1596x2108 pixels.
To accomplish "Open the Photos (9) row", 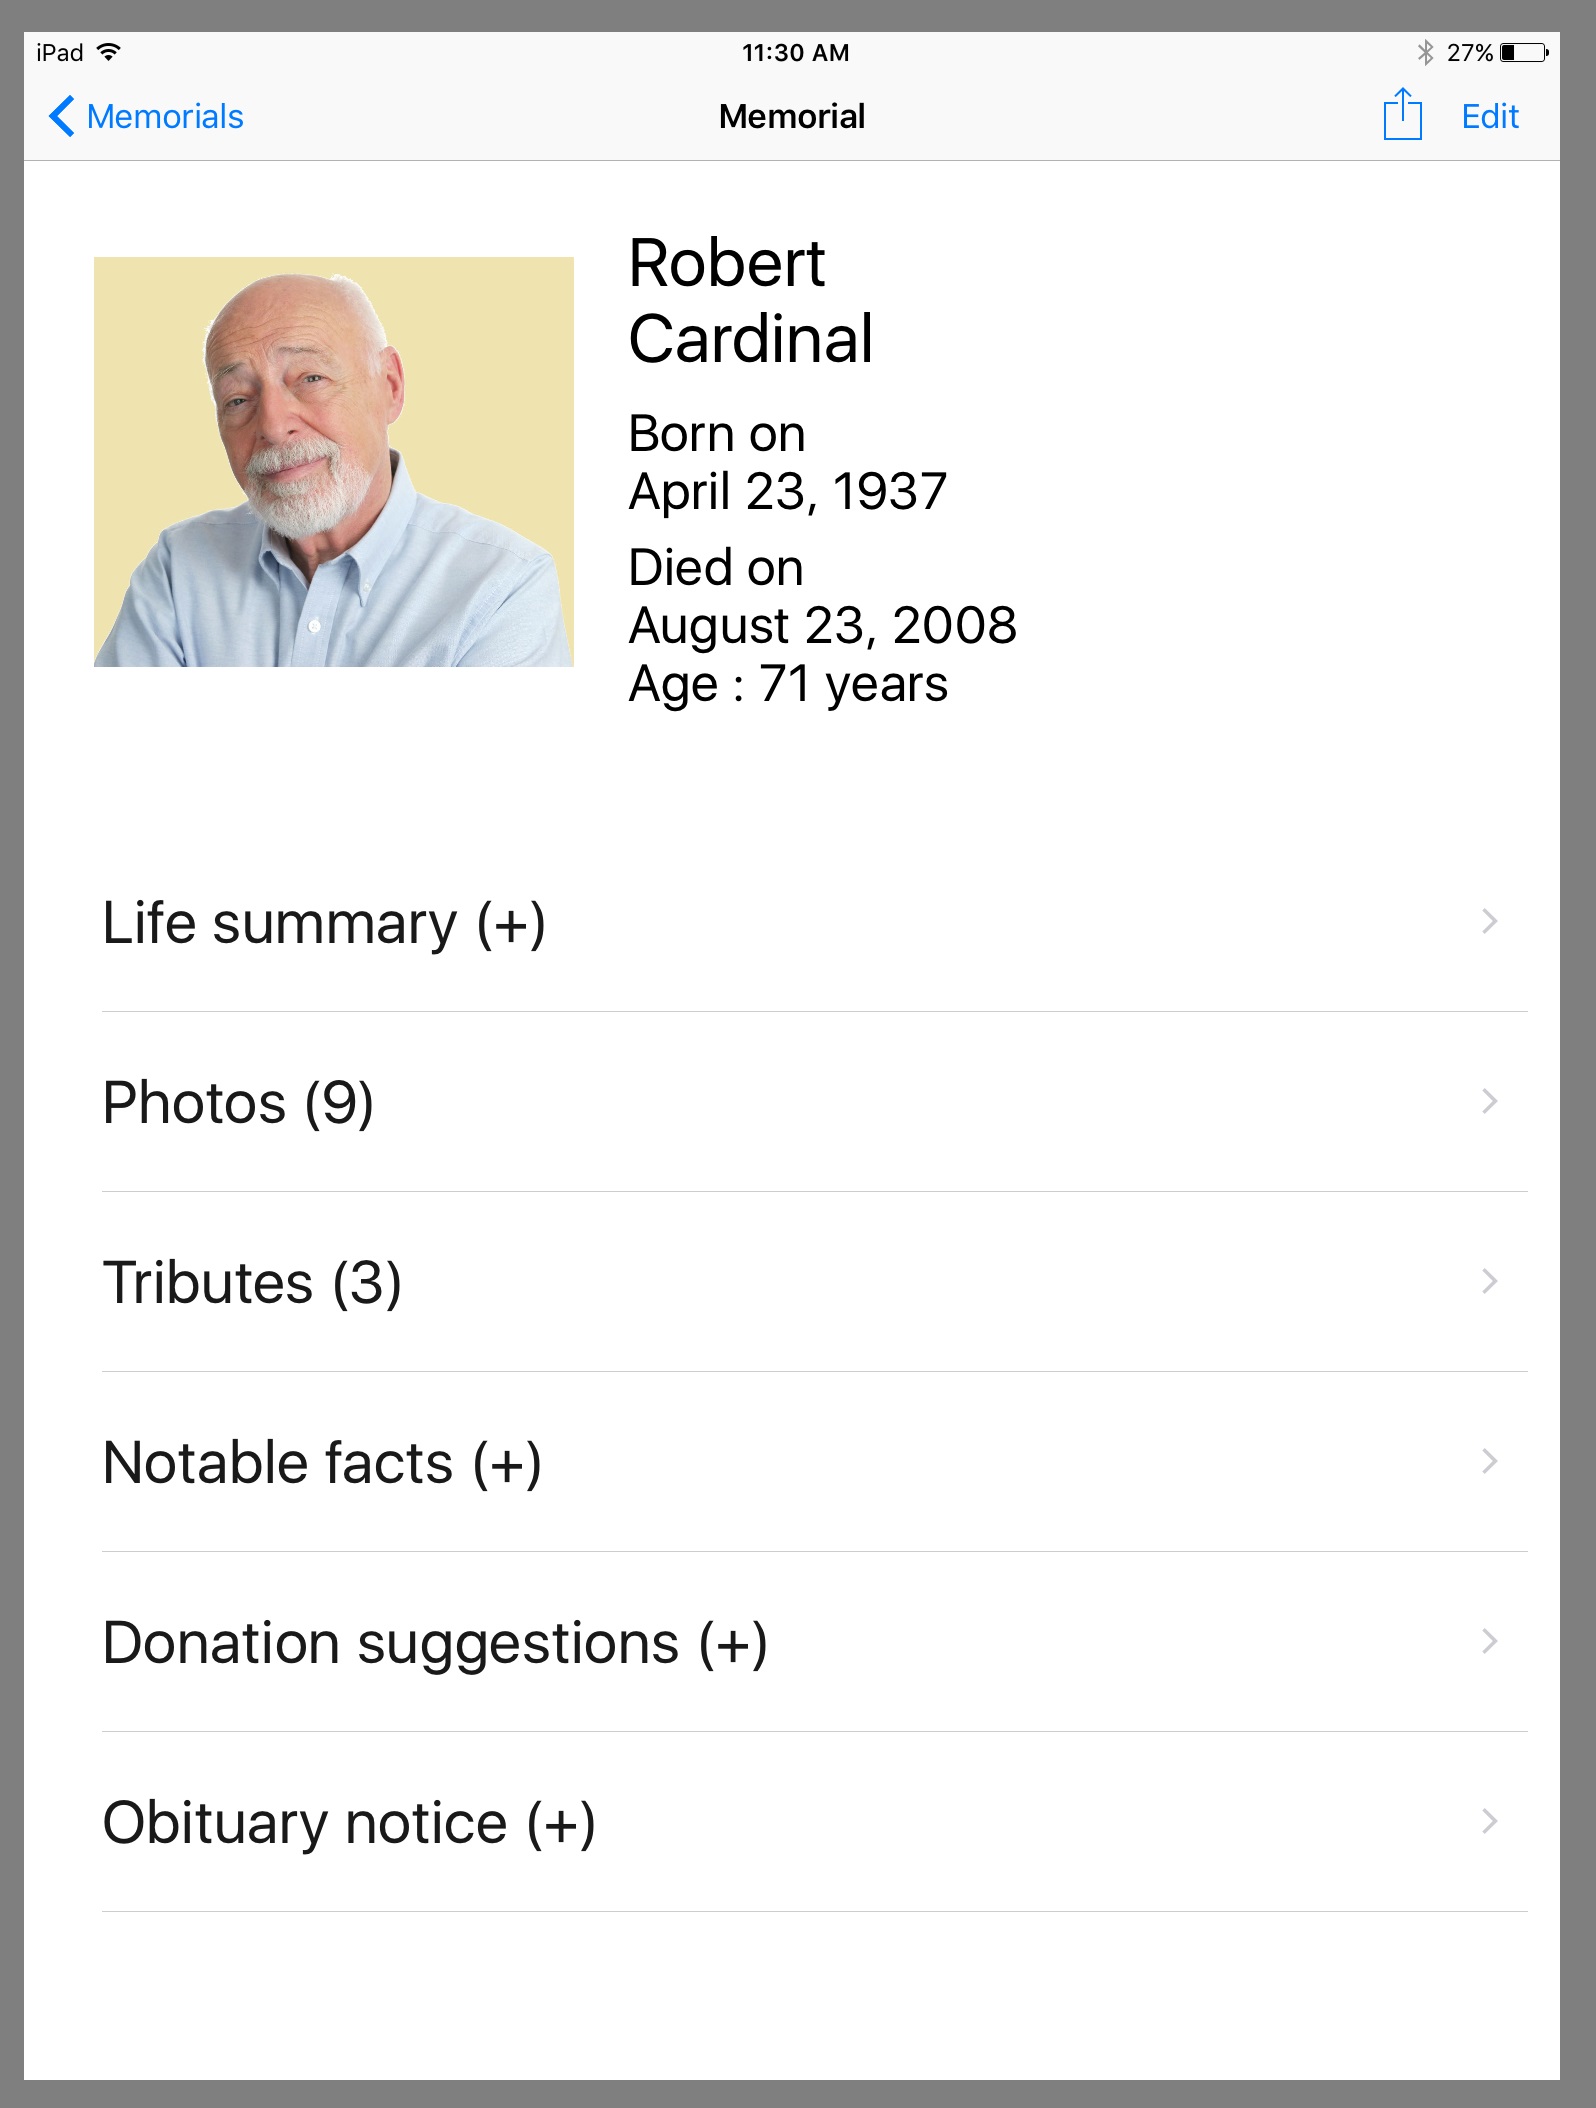I will 238,1102.
